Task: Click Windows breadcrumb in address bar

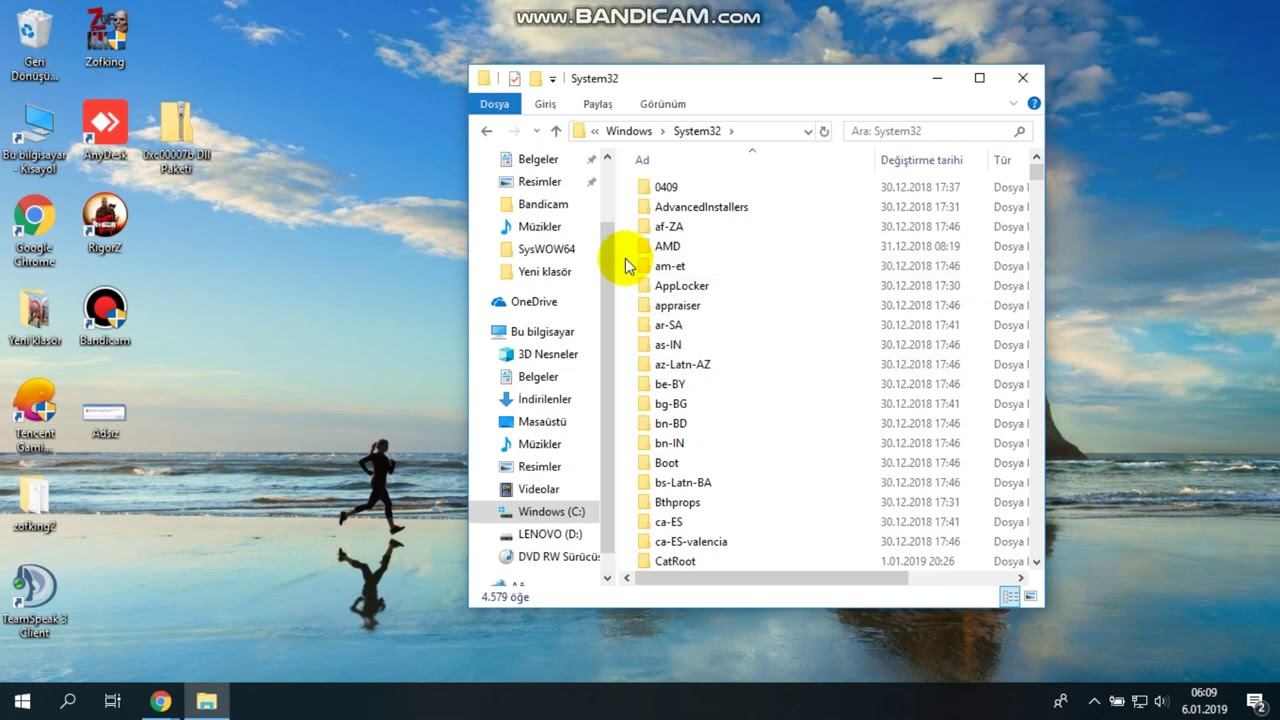Action: point(628,131)
